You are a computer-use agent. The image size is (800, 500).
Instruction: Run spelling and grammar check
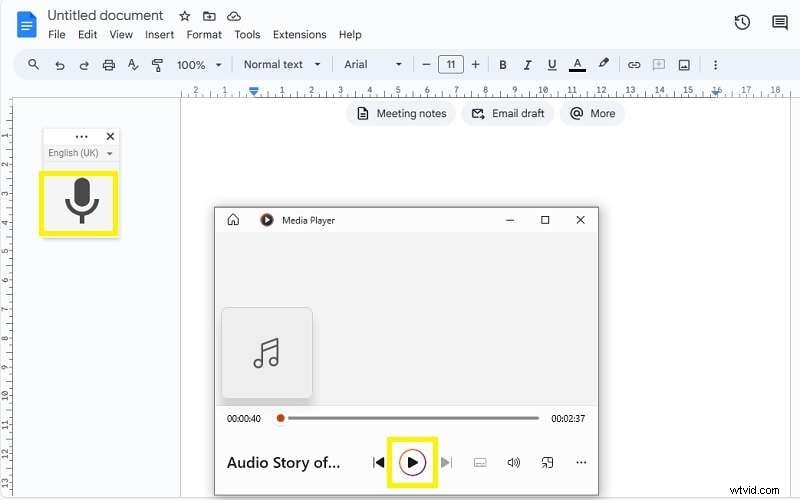tap(133, 65)
